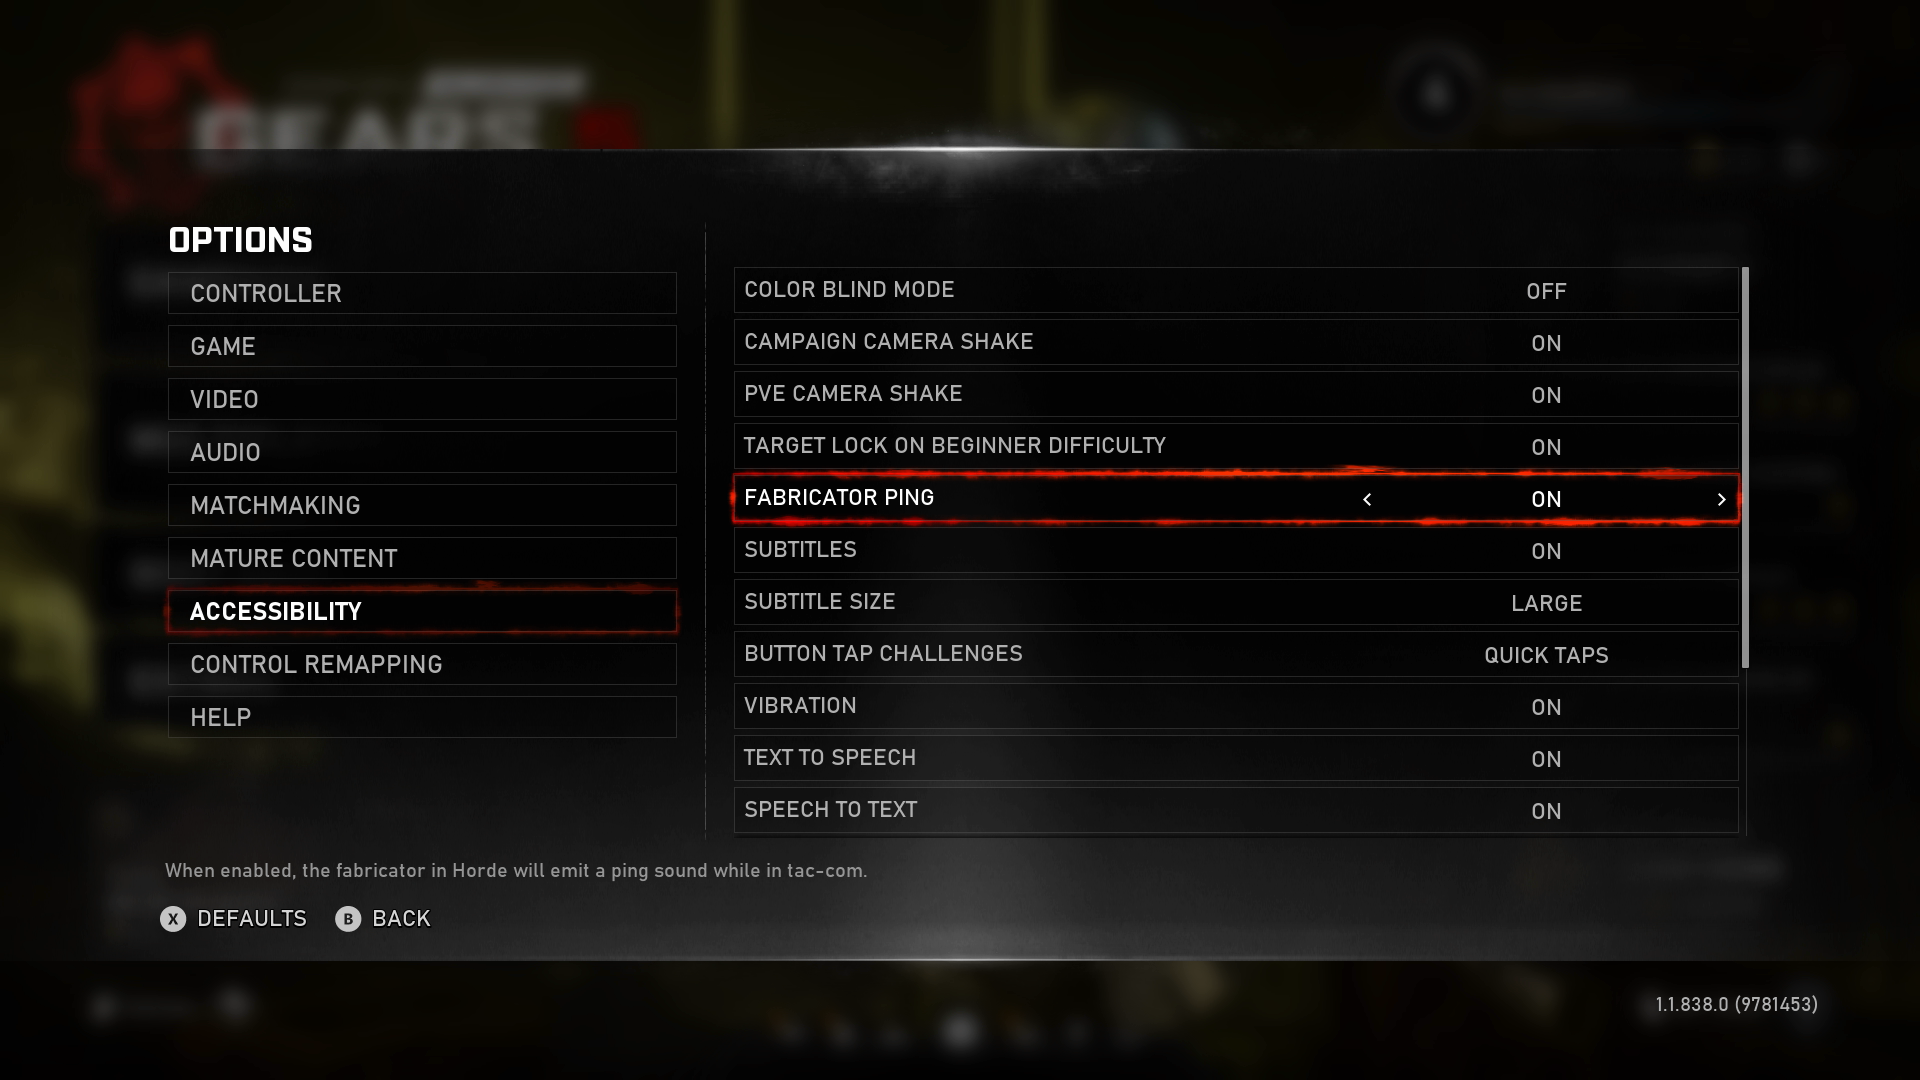The image size is (1920, 1080).
Task: Click the left arrow to change Fabricator Ping
Action: click(x=1367, y=497)
